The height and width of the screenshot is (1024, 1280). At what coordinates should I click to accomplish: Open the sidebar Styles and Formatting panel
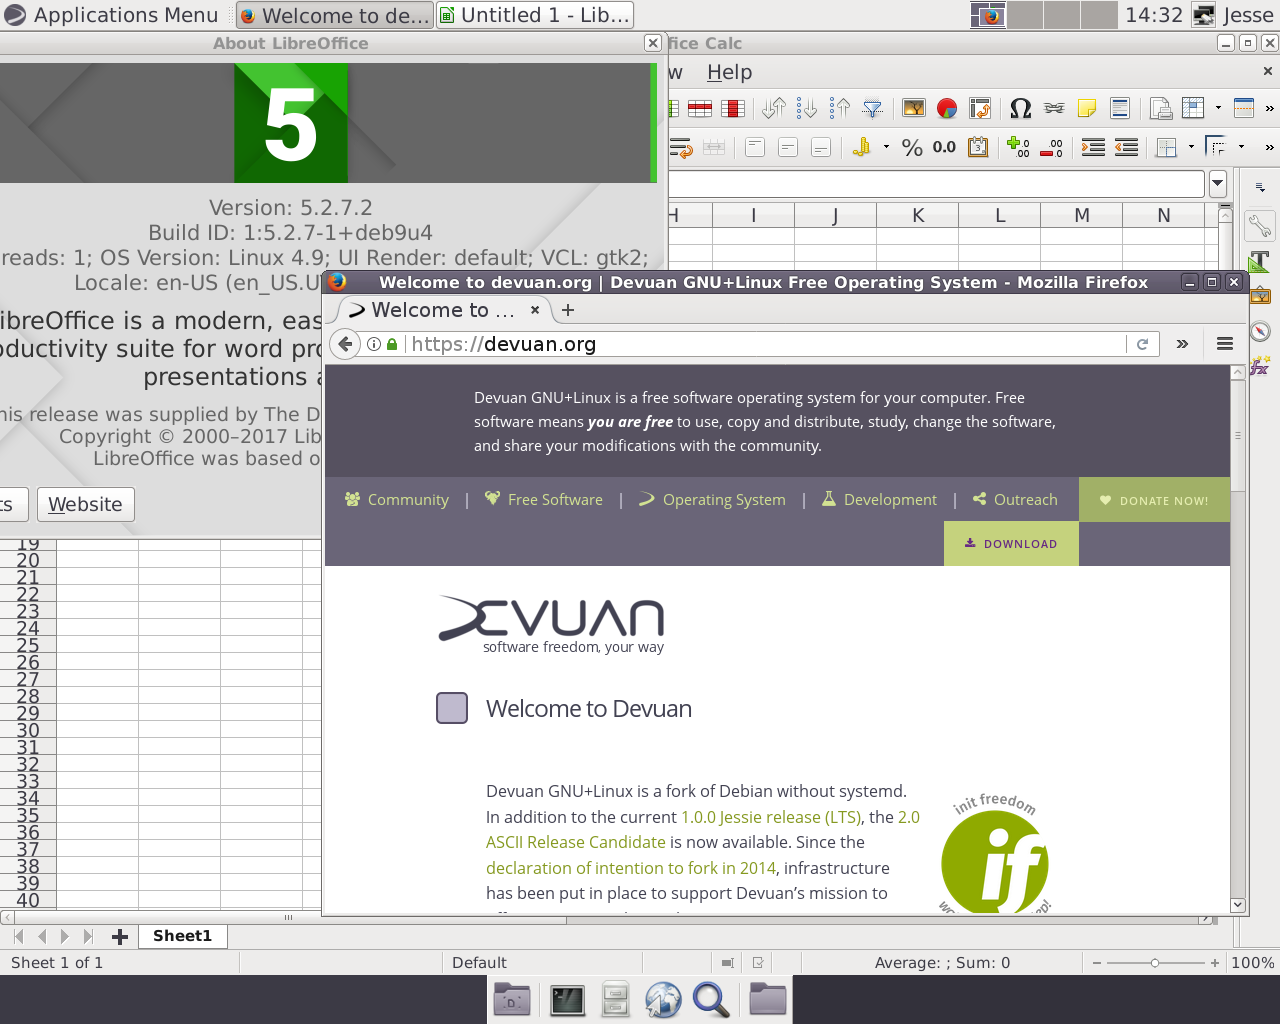1260,261
